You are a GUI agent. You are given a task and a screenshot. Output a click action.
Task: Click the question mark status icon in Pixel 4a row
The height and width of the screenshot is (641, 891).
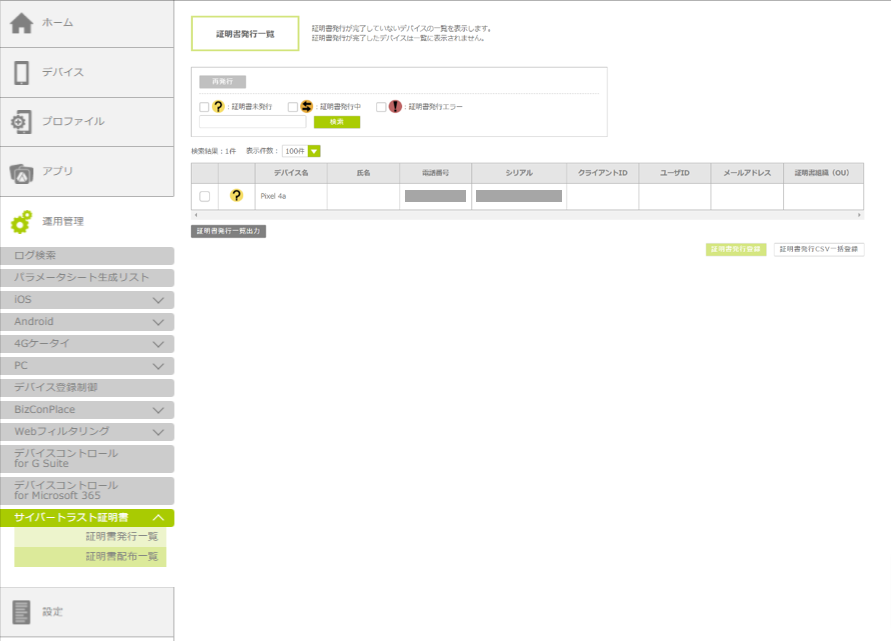pyautogui.click(x=236, y=196)
